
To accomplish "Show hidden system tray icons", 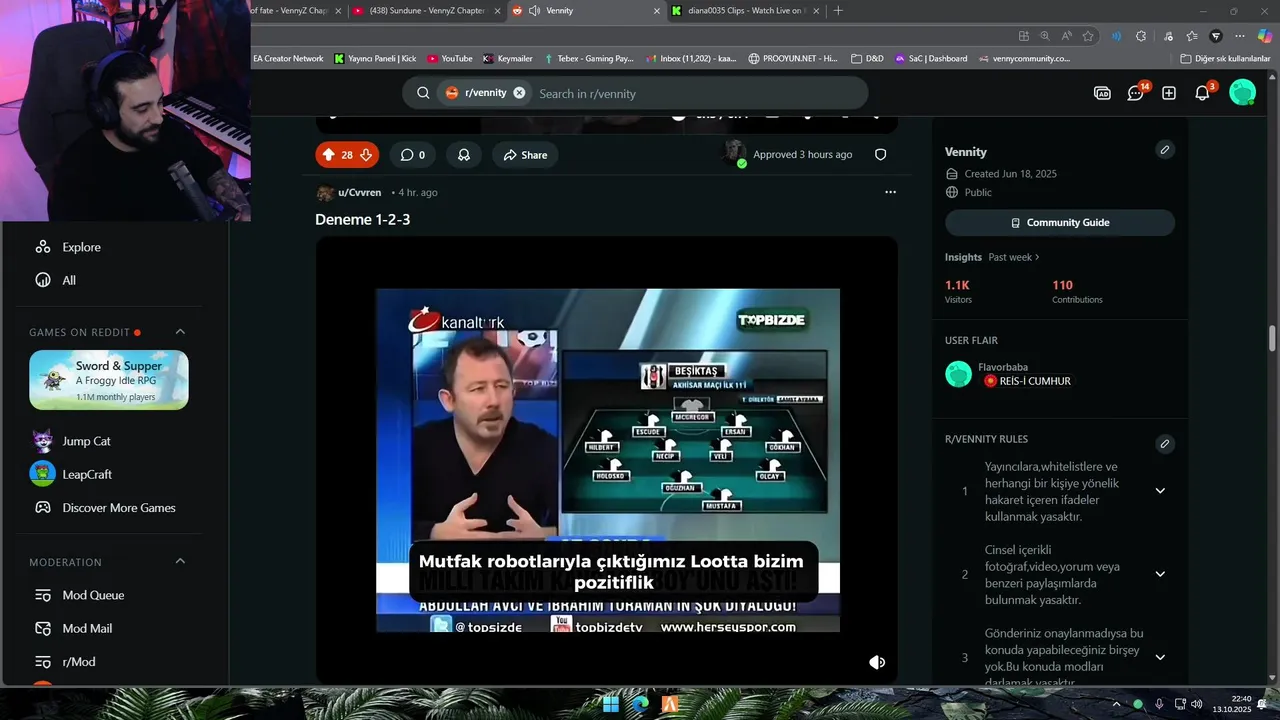I will 1117,704.
